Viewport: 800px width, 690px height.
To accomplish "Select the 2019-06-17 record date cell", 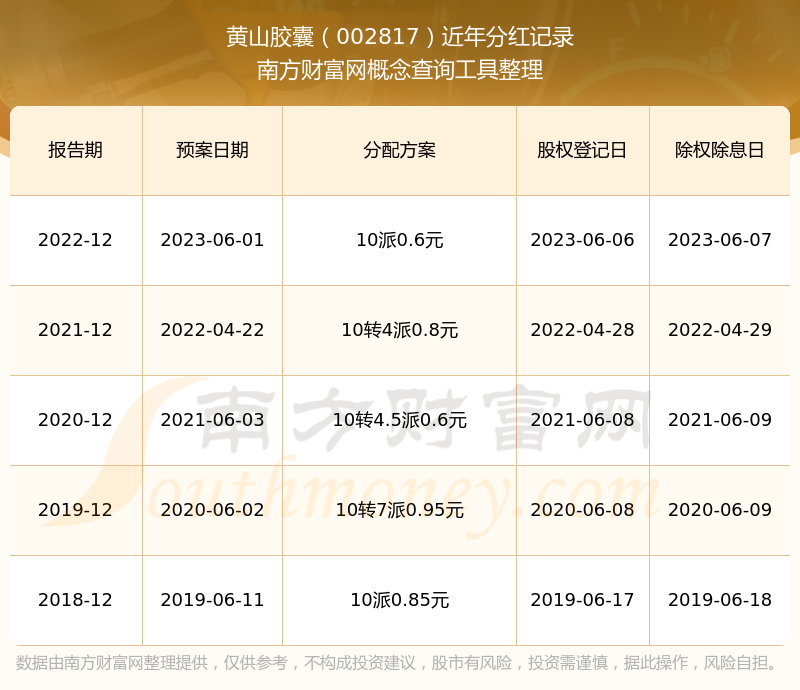I will click(x=583, y=600).
